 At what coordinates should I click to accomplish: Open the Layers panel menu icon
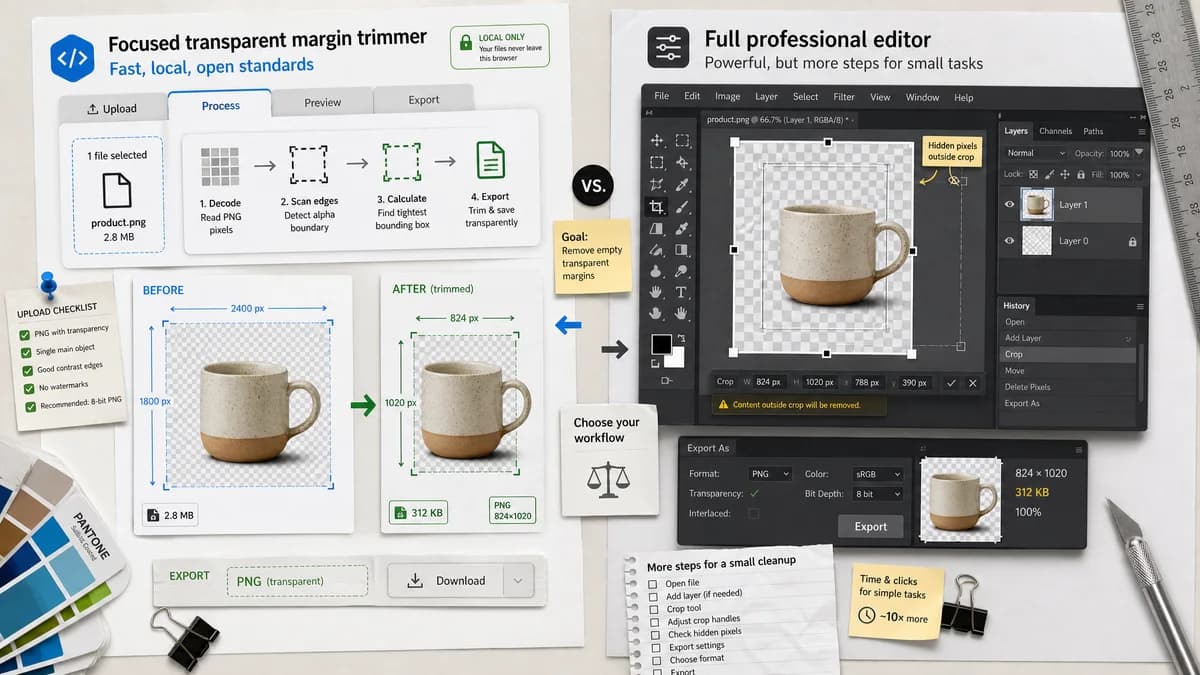tap(1141, 131)
